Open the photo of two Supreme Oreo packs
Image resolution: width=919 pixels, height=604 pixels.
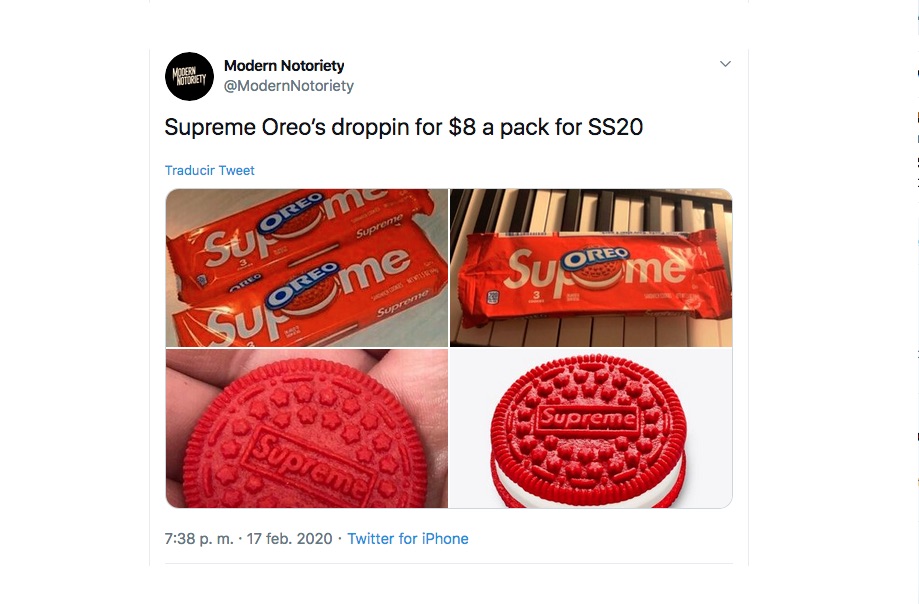(307, 268)
